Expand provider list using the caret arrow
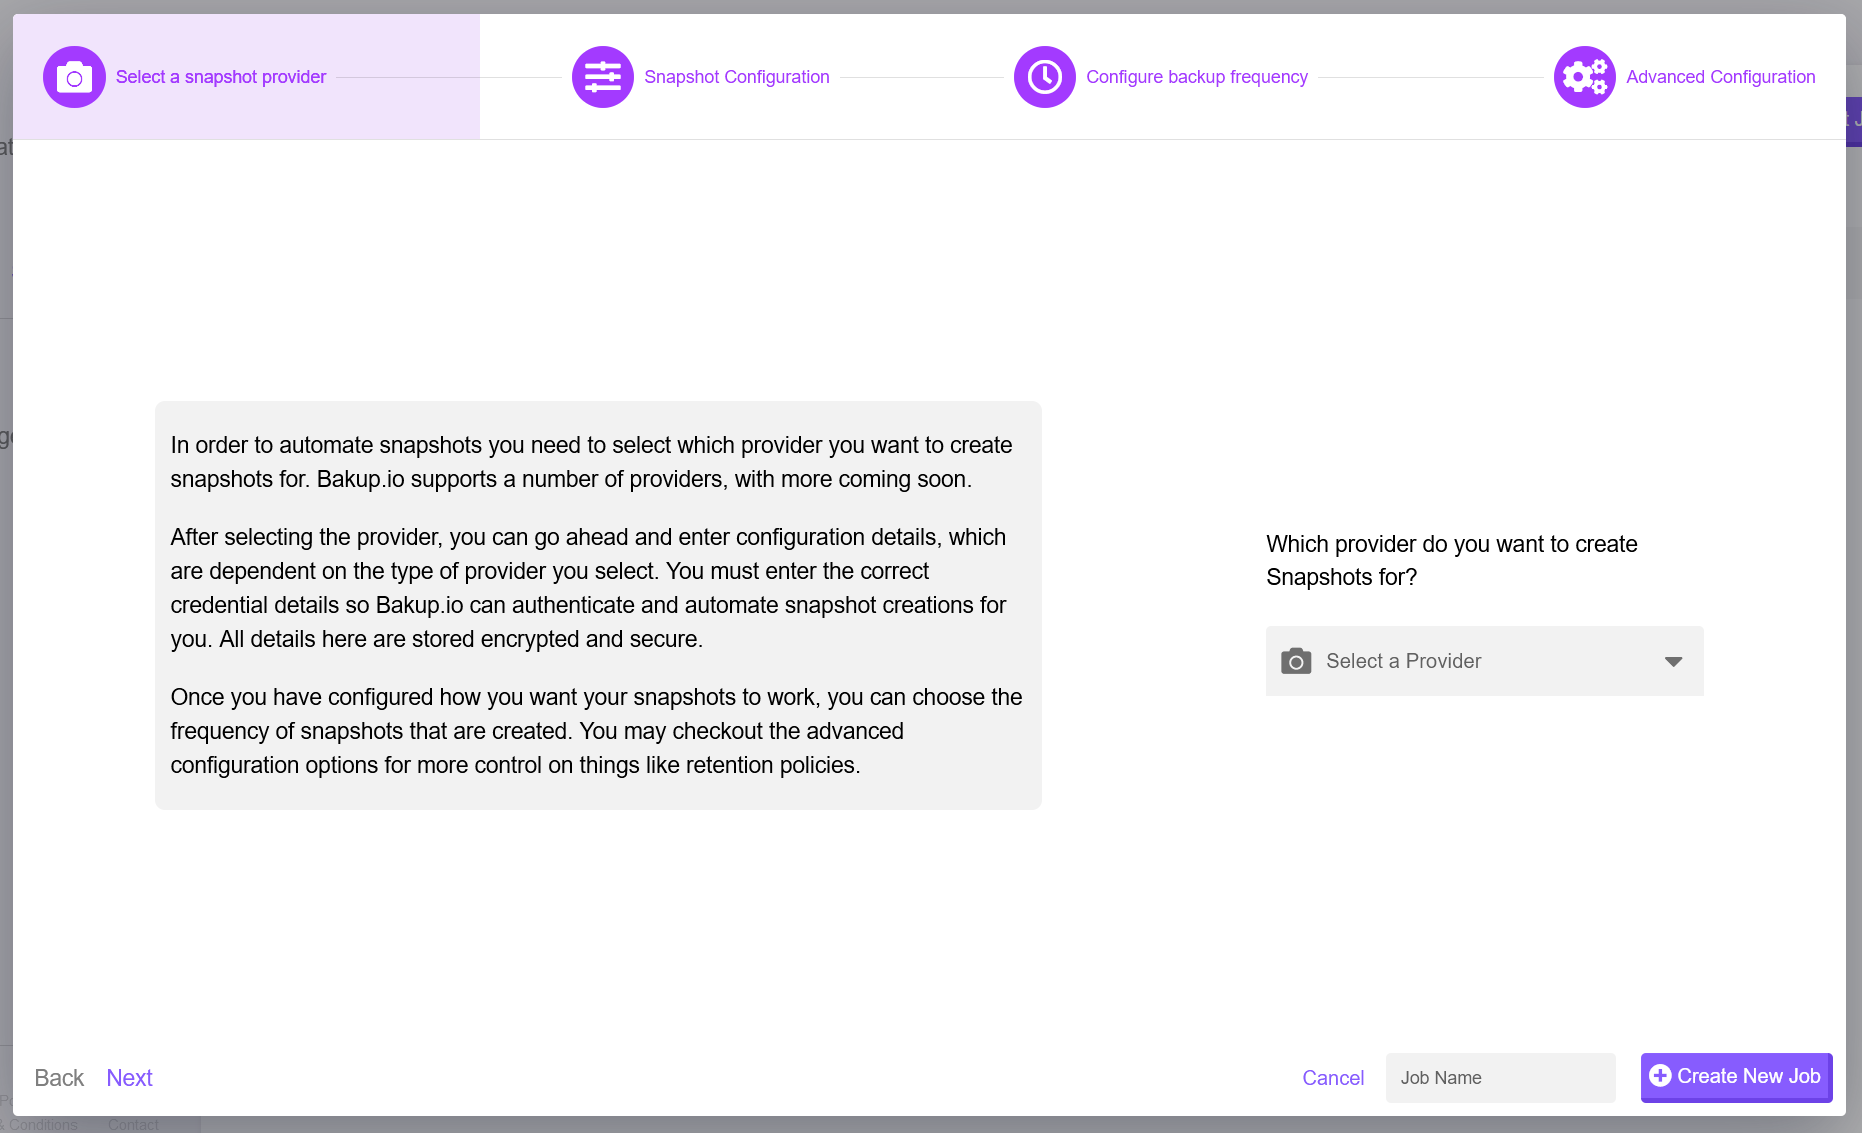 [1673, 661]
